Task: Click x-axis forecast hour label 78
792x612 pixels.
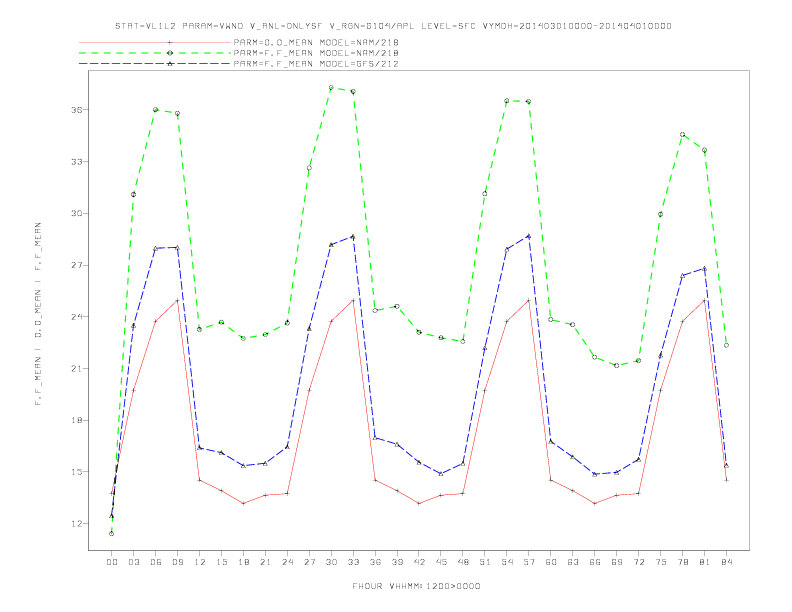Action: pos(682,562)
